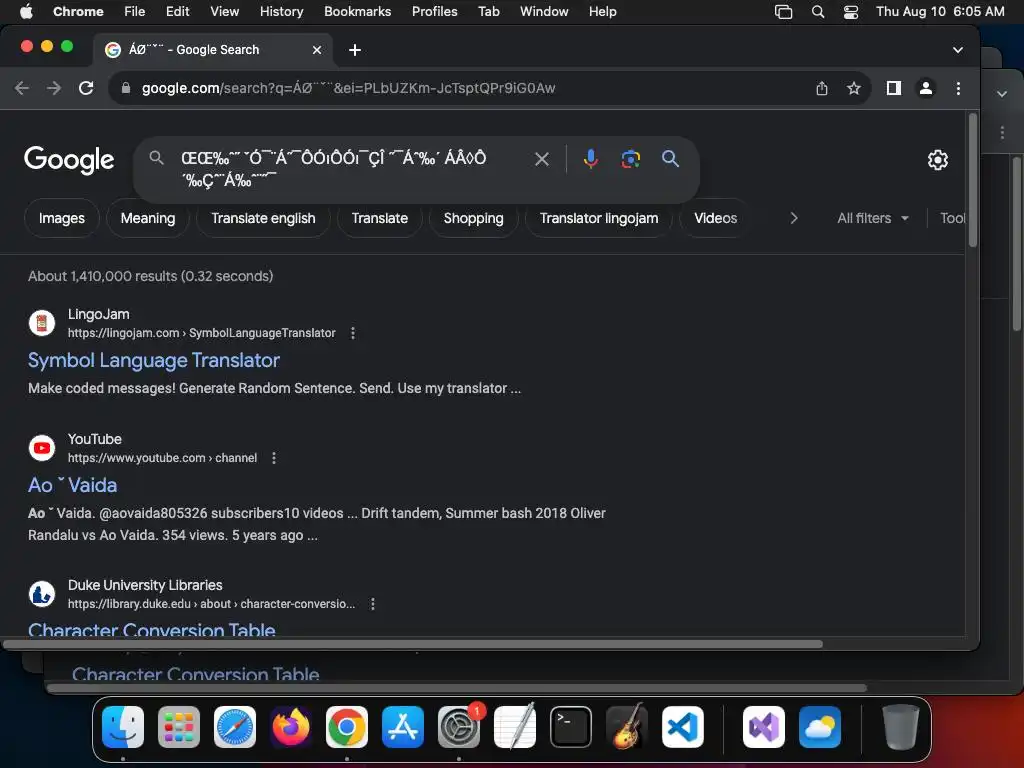This screenshot has width=1024, height=768.
Task: Open the Profiles menu
Action: (x=434, y=12)
